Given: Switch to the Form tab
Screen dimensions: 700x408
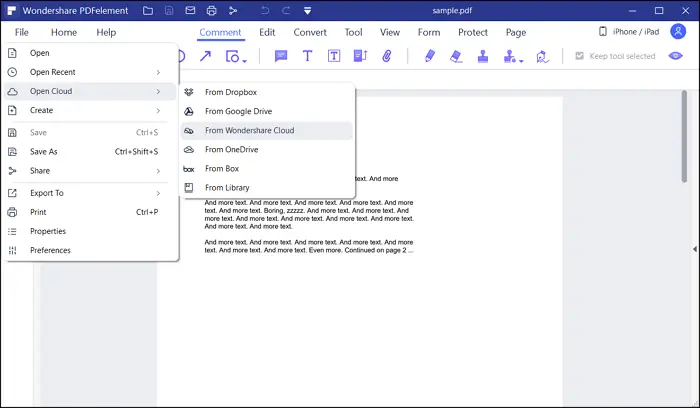Looking at the screenshot, I should [429, 32].
